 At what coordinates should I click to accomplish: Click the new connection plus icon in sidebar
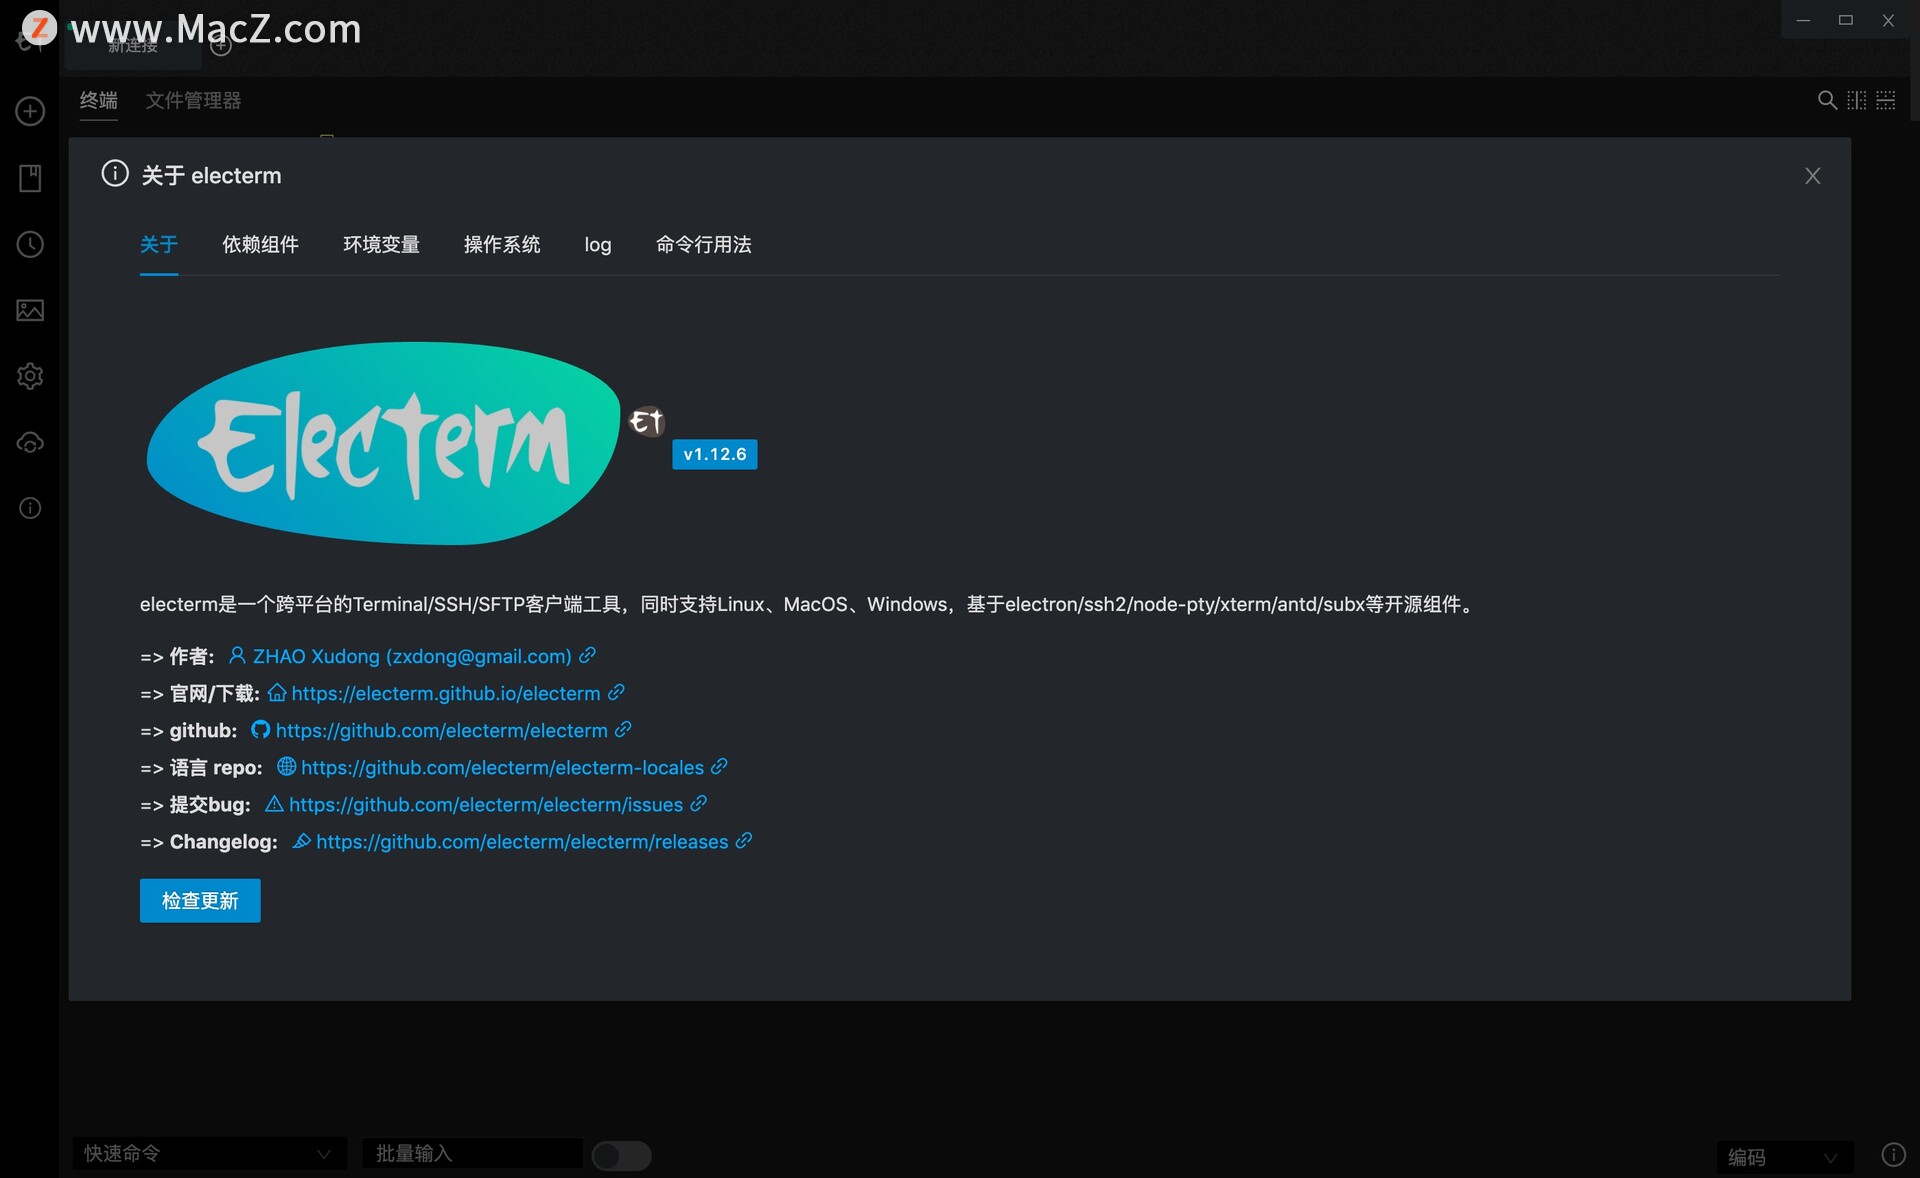(30, 111)
